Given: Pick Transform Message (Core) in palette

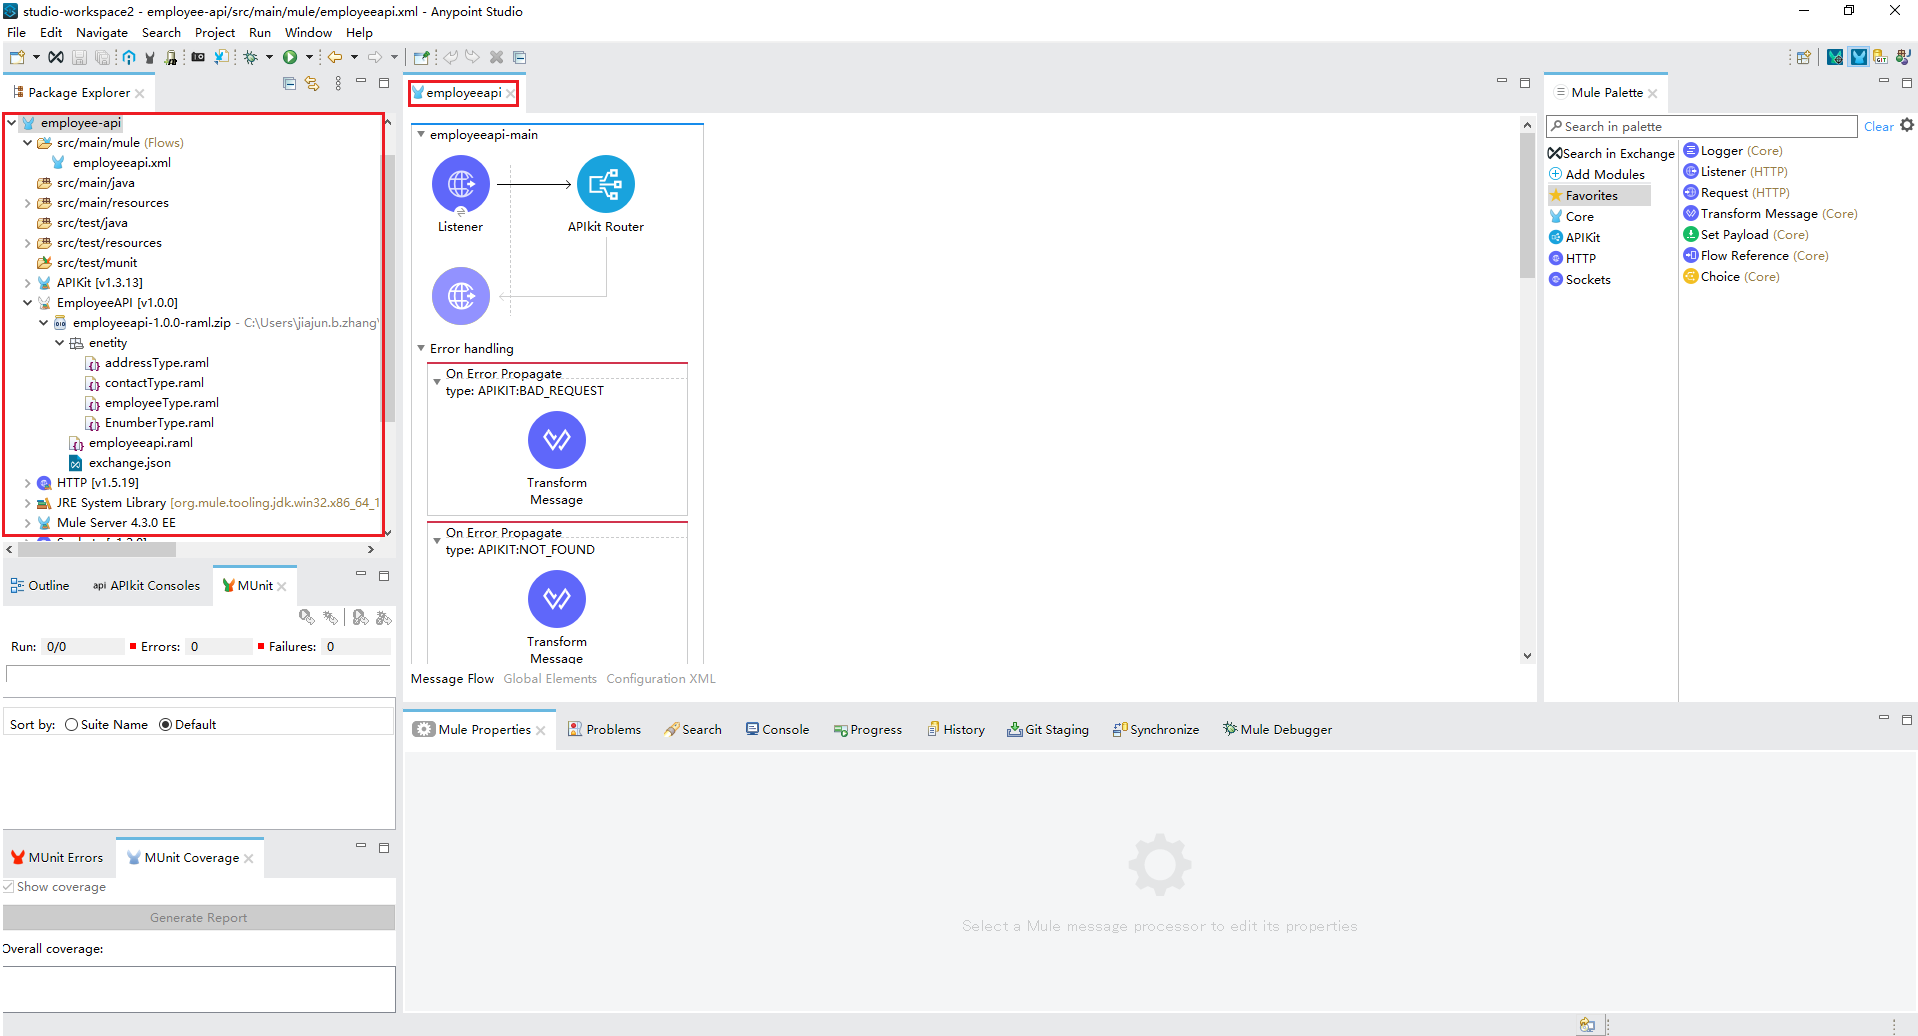Looking at the screenshot, I should (1771, 214).
